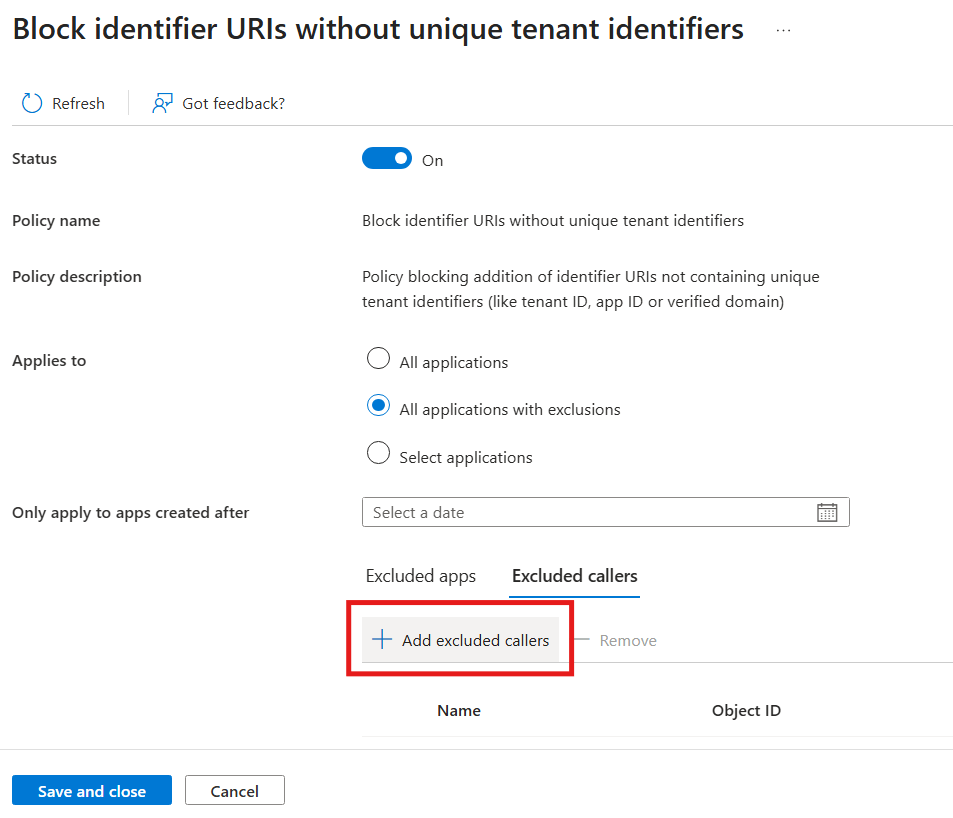Switch to the Excluded apps tab

[420, 576]
